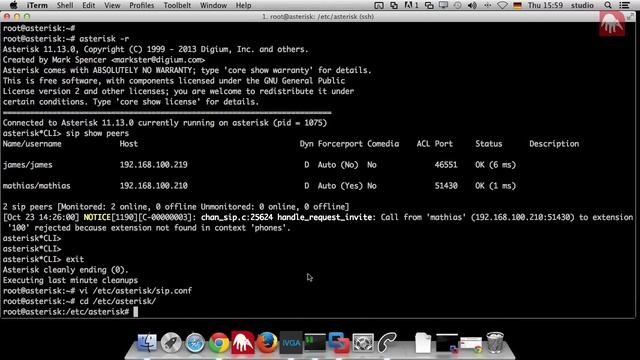The width and height of the screenshot is (640, 360).
Task: Click the 'vi /etc/asterisk/sip.conf' command
Action: (x=136, y=291)
